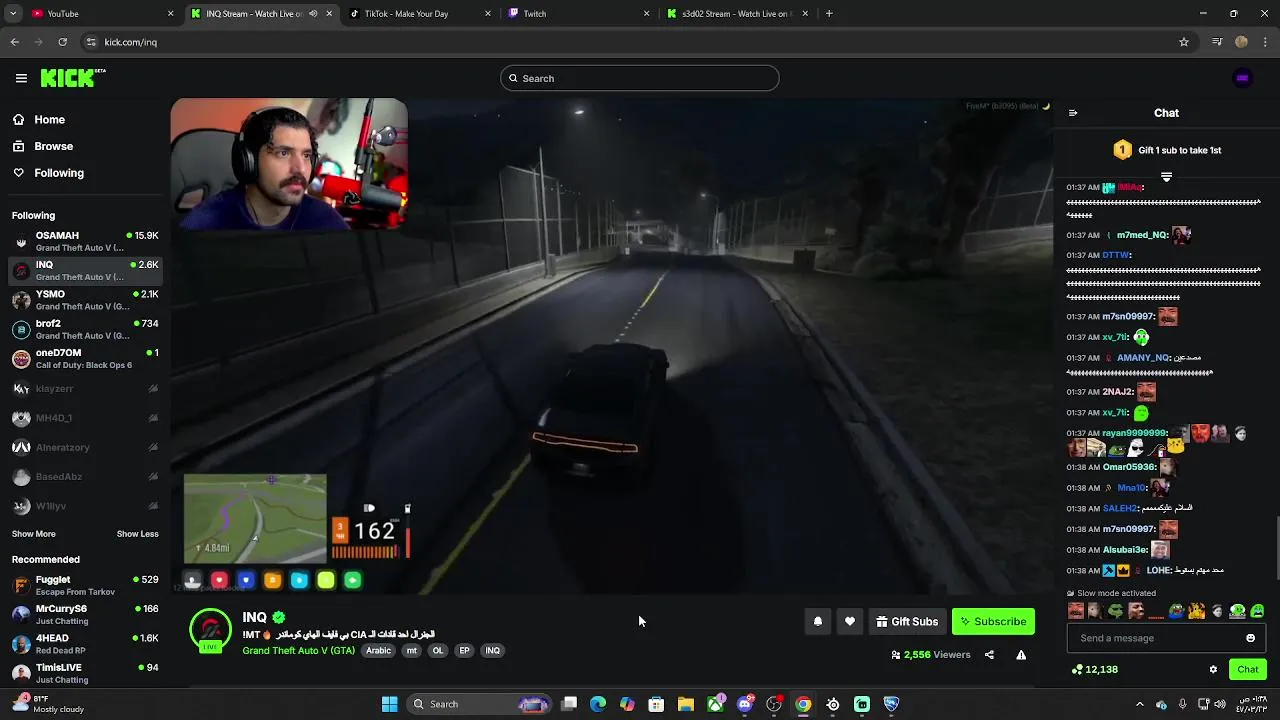The width and height of the screenshot is (1280, 720).
Task: Open weather widget Mostly cloudy
Action: [x=50, y=704]
